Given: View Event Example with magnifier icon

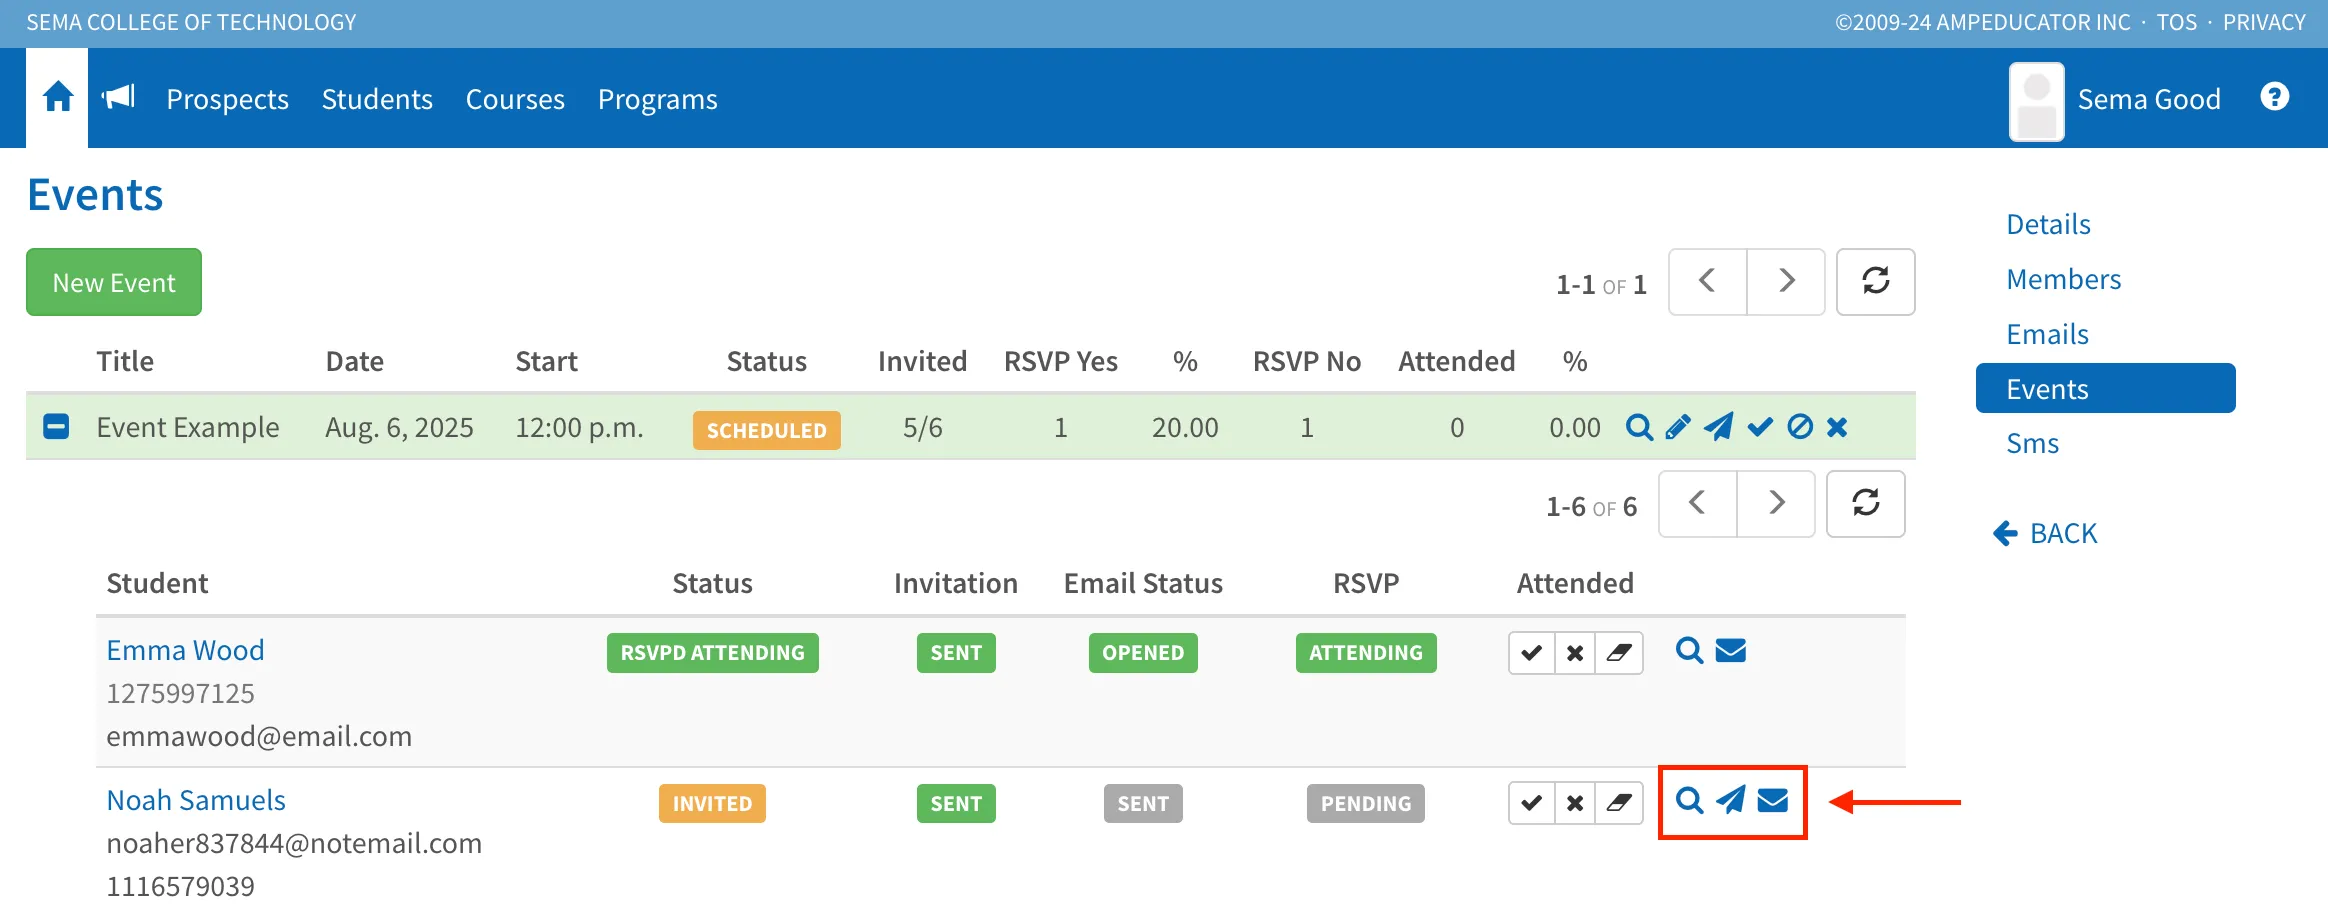Looking at the screenshot, I should pyautogui.click(x=1639, y=427).
